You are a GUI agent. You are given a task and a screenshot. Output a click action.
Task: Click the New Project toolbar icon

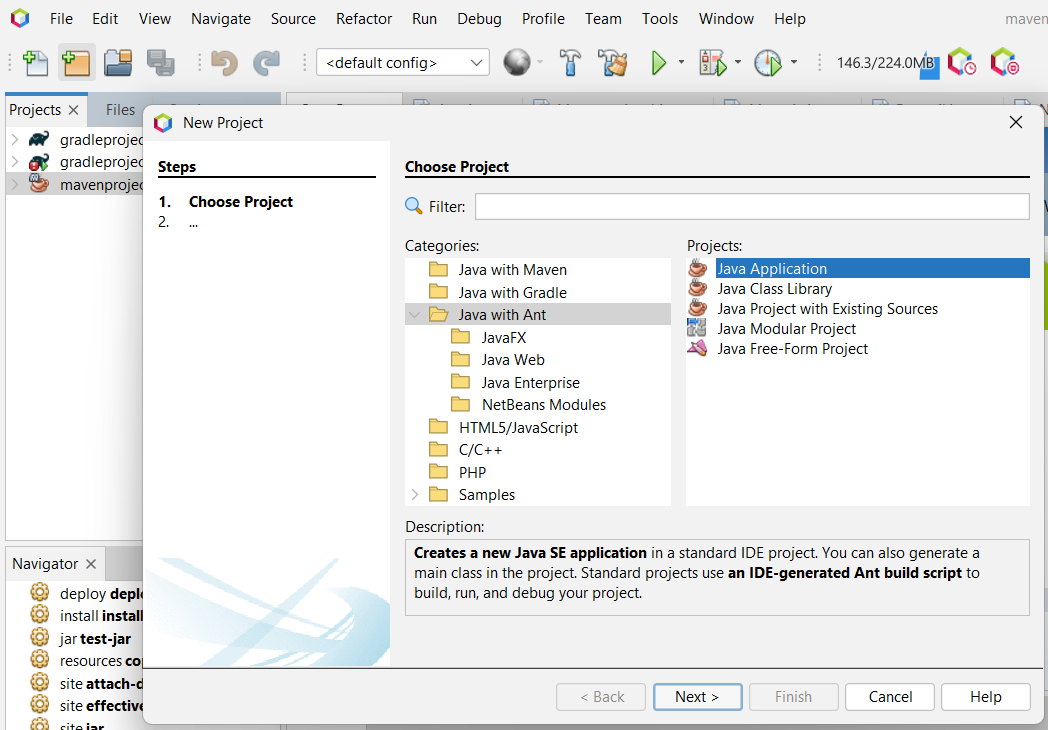(76, 63)
